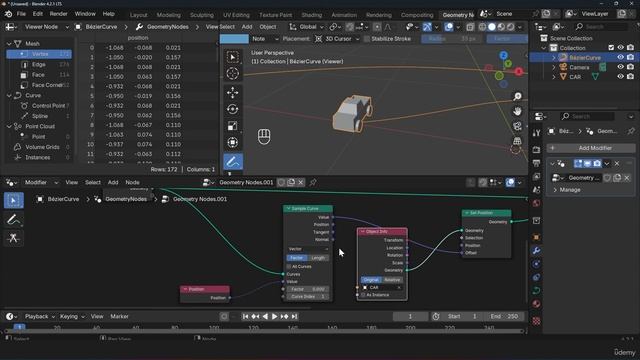Click Add Modifier button
The height and width of the screenshot is (360, 640).
591,148
